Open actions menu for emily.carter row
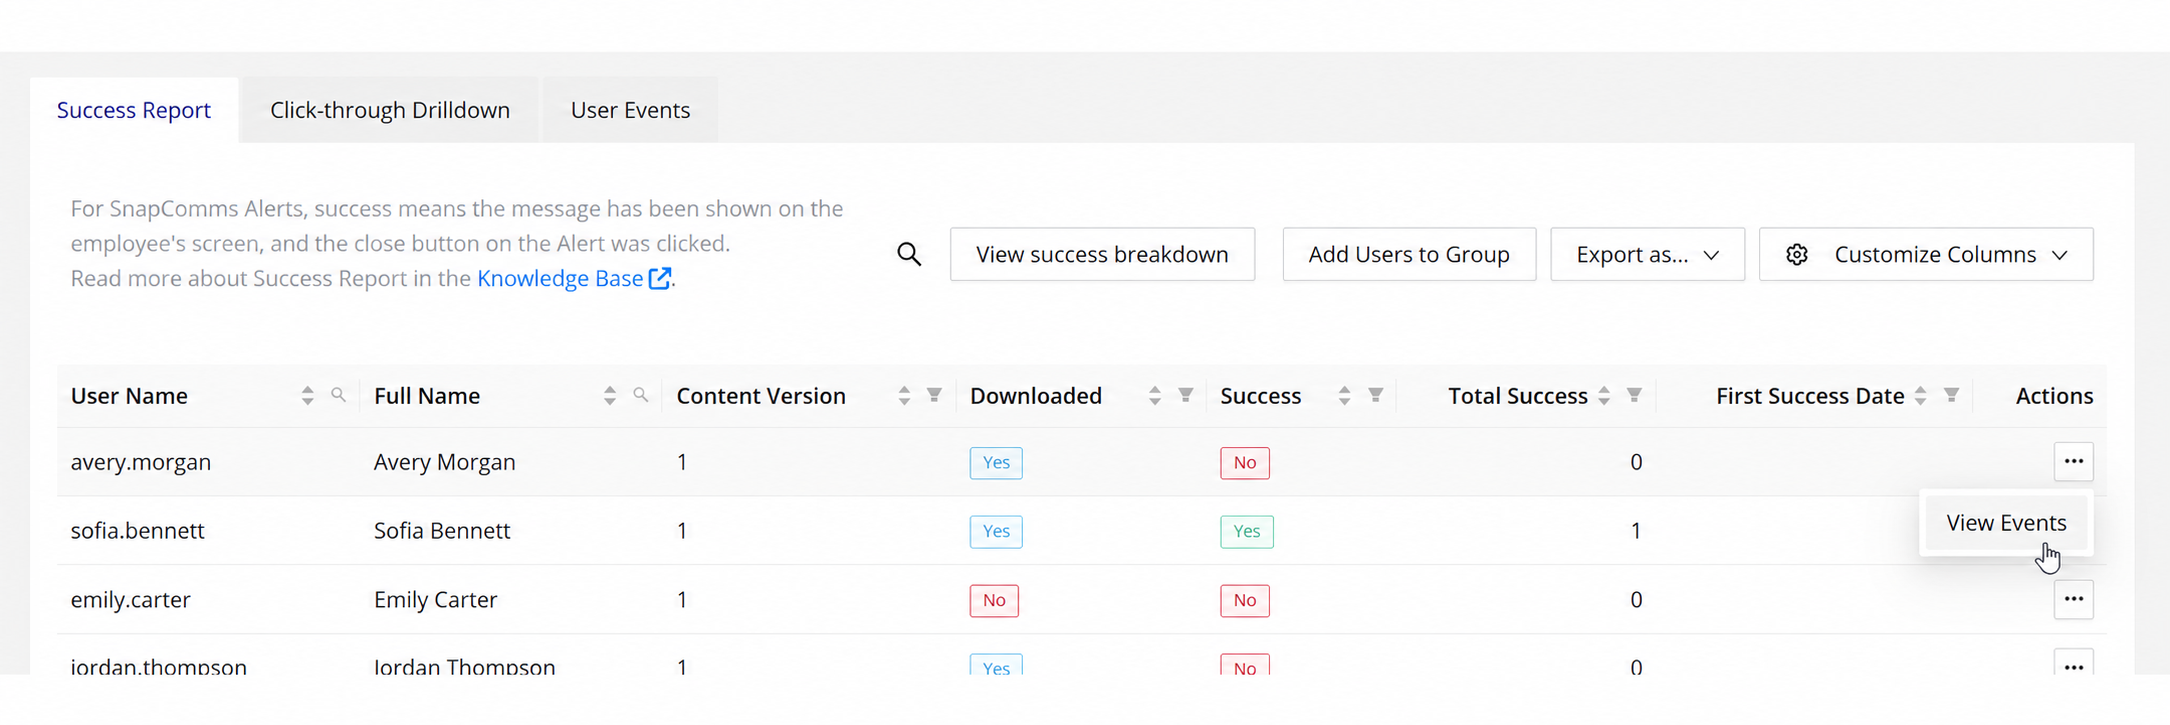2170x725 pixels. [x=2074, y=600]
